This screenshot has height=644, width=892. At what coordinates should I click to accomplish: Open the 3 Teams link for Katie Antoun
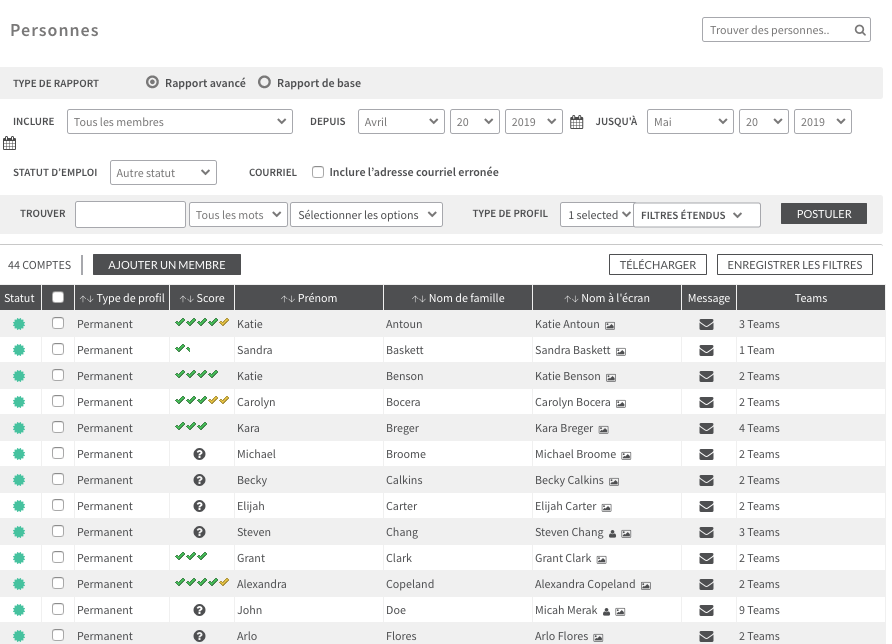(759, 324)
